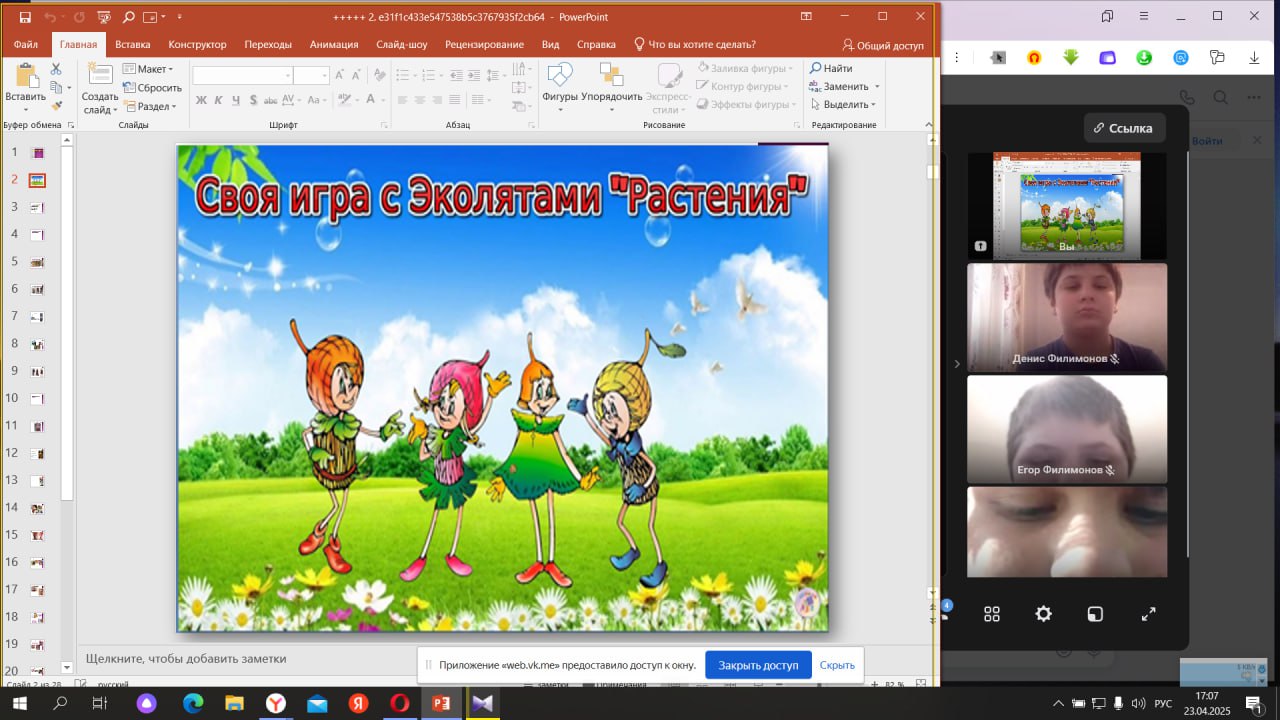Toggle underline (Ч) formatting

click(236, 100)
